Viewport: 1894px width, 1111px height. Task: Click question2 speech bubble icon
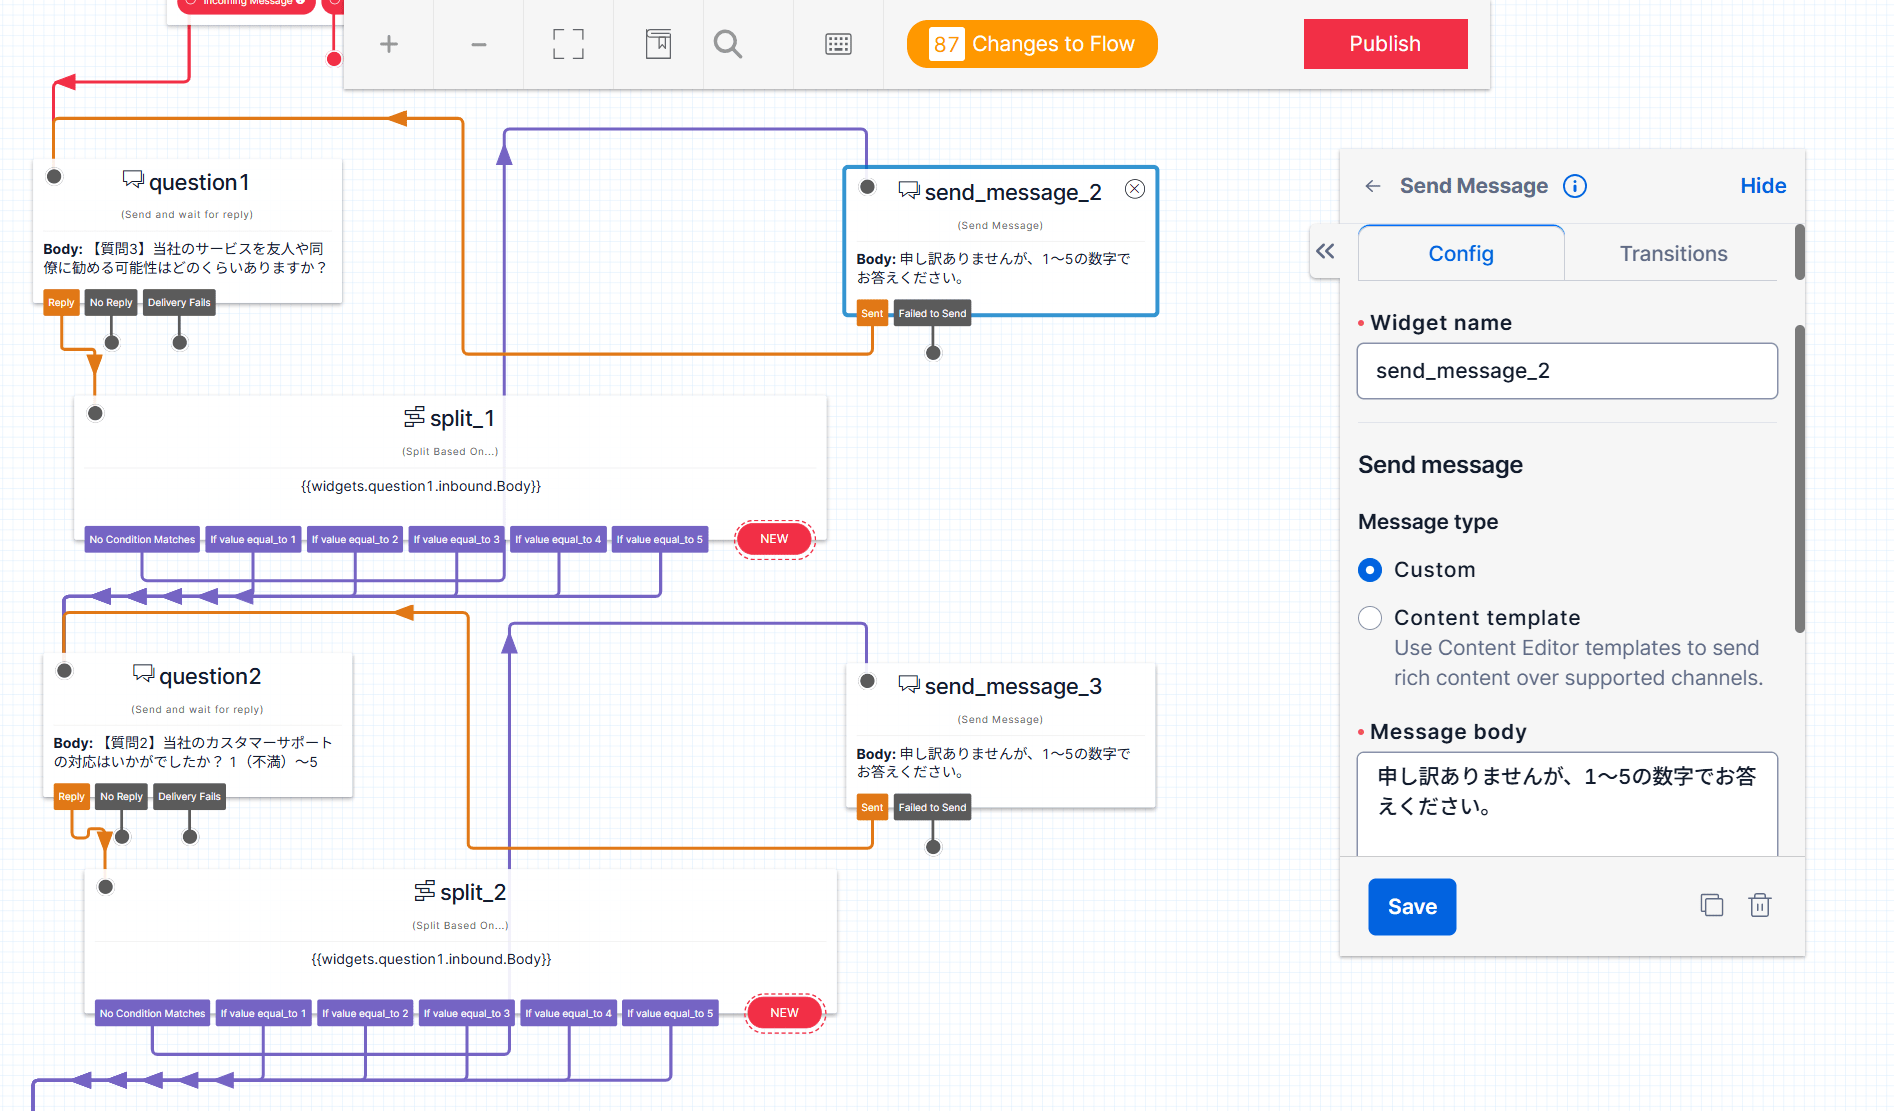pyautogui.click(x=143, y=674)
